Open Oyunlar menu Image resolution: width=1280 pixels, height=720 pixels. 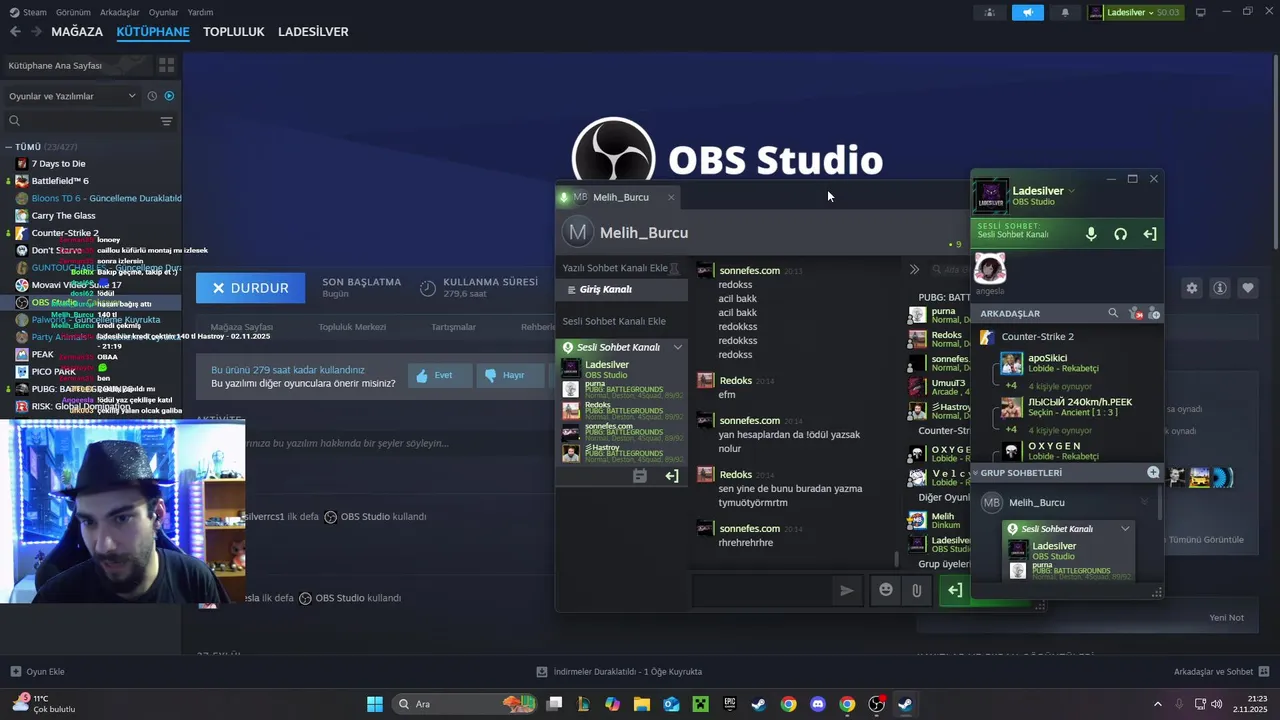(163, 12)
